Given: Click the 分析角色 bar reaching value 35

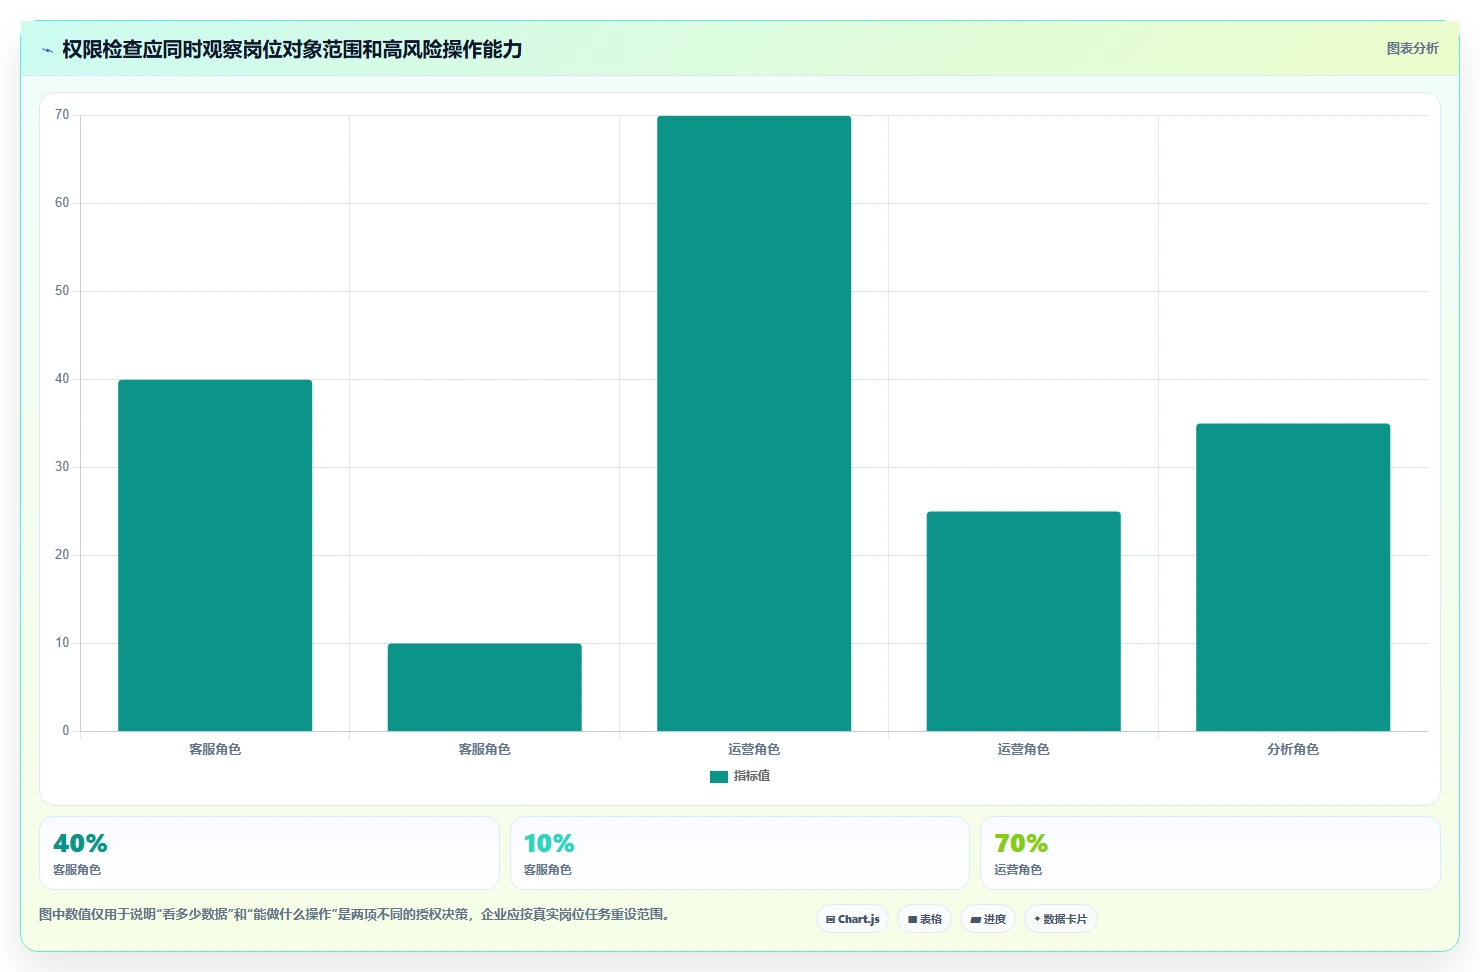Looking at the screenshot, I should [1293, 577].
